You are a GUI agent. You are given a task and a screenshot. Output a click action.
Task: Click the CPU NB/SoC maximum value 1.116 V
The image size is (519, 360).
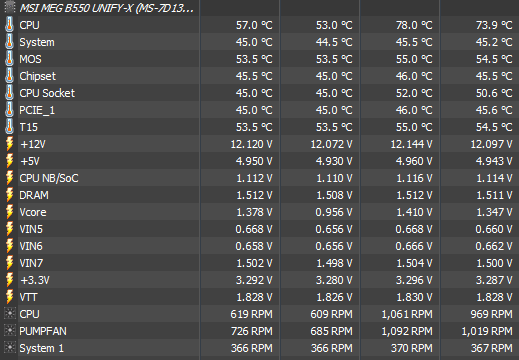point(414,178)
